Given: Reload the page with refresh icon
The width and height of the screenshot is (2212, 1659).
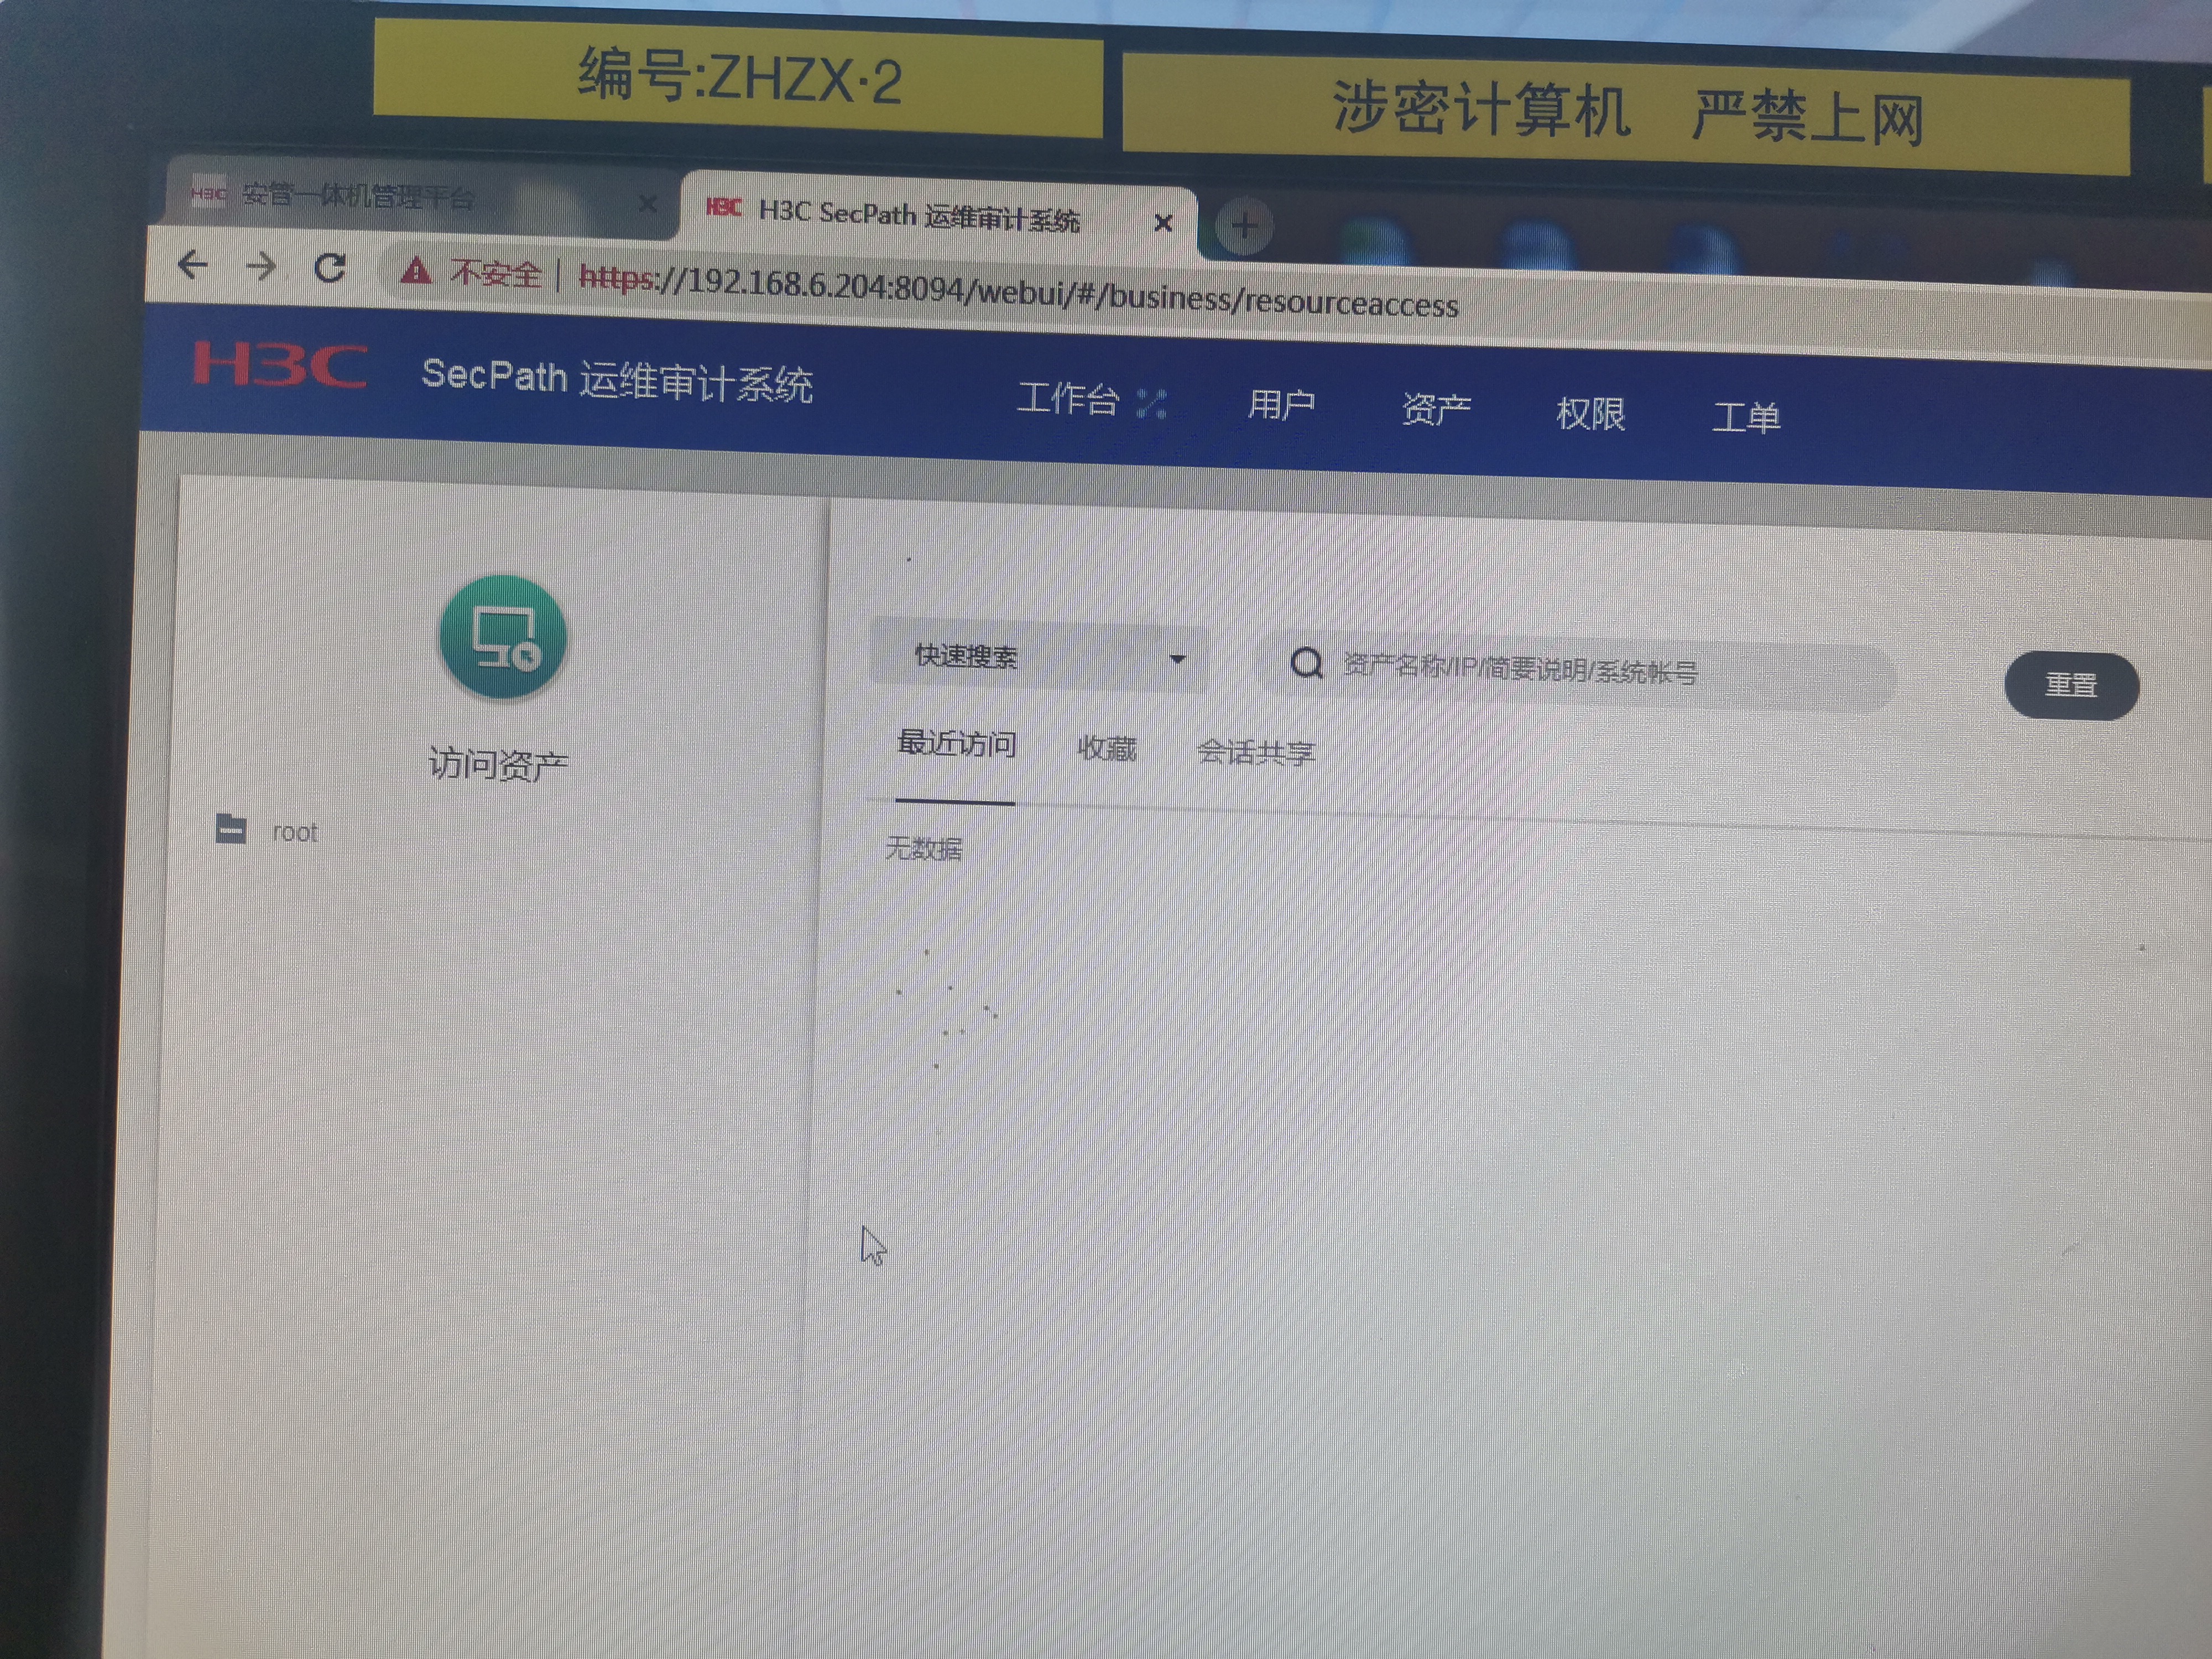Looking at the screenshot, I should [x=329, y=268].
